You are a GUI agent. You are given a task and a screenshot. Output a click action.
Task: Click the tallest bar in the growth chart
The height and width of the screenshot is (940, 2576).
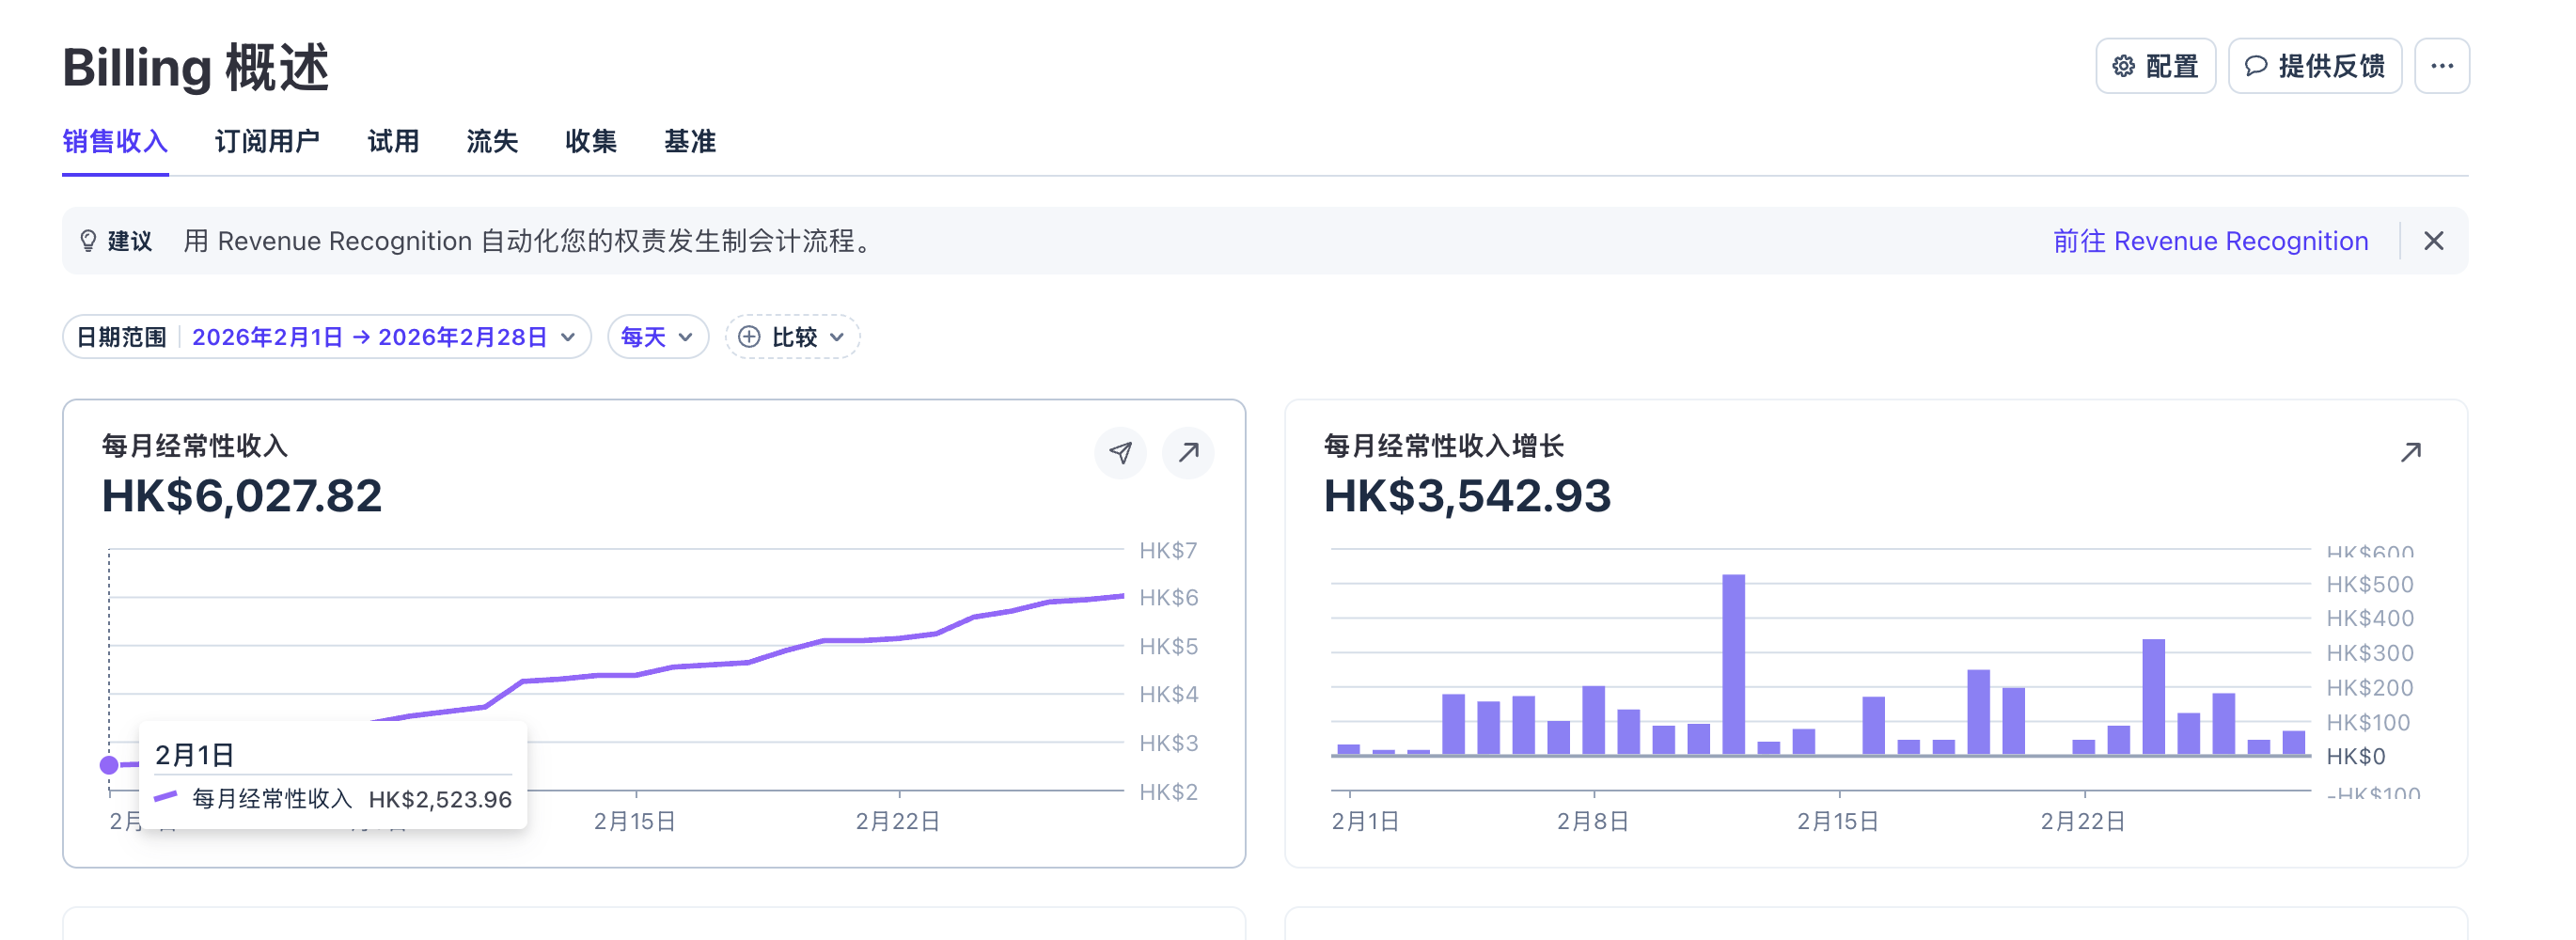point(1733,664)
